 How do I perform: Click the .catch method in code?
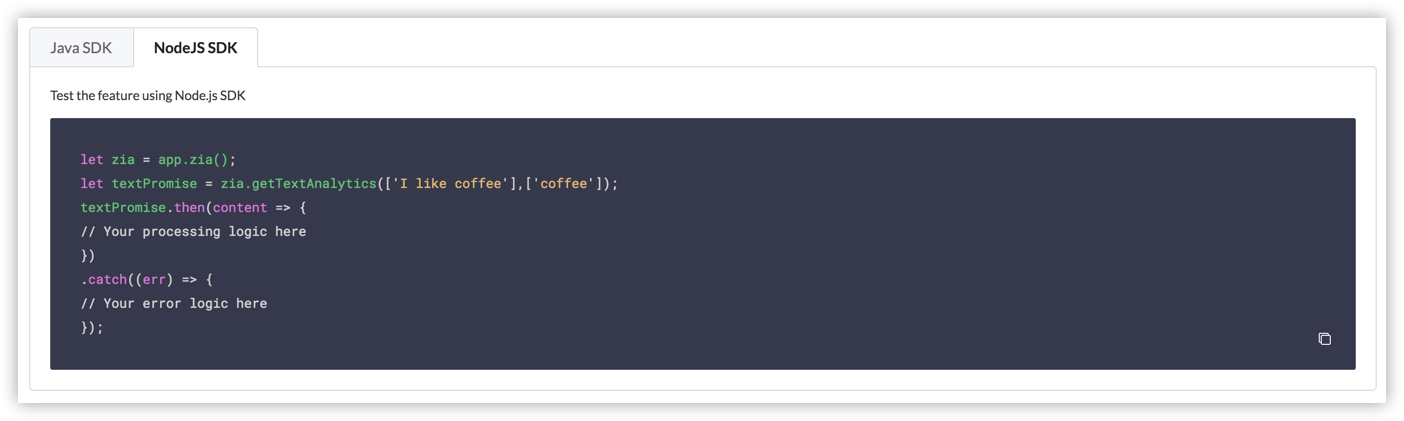coord(104,280)
